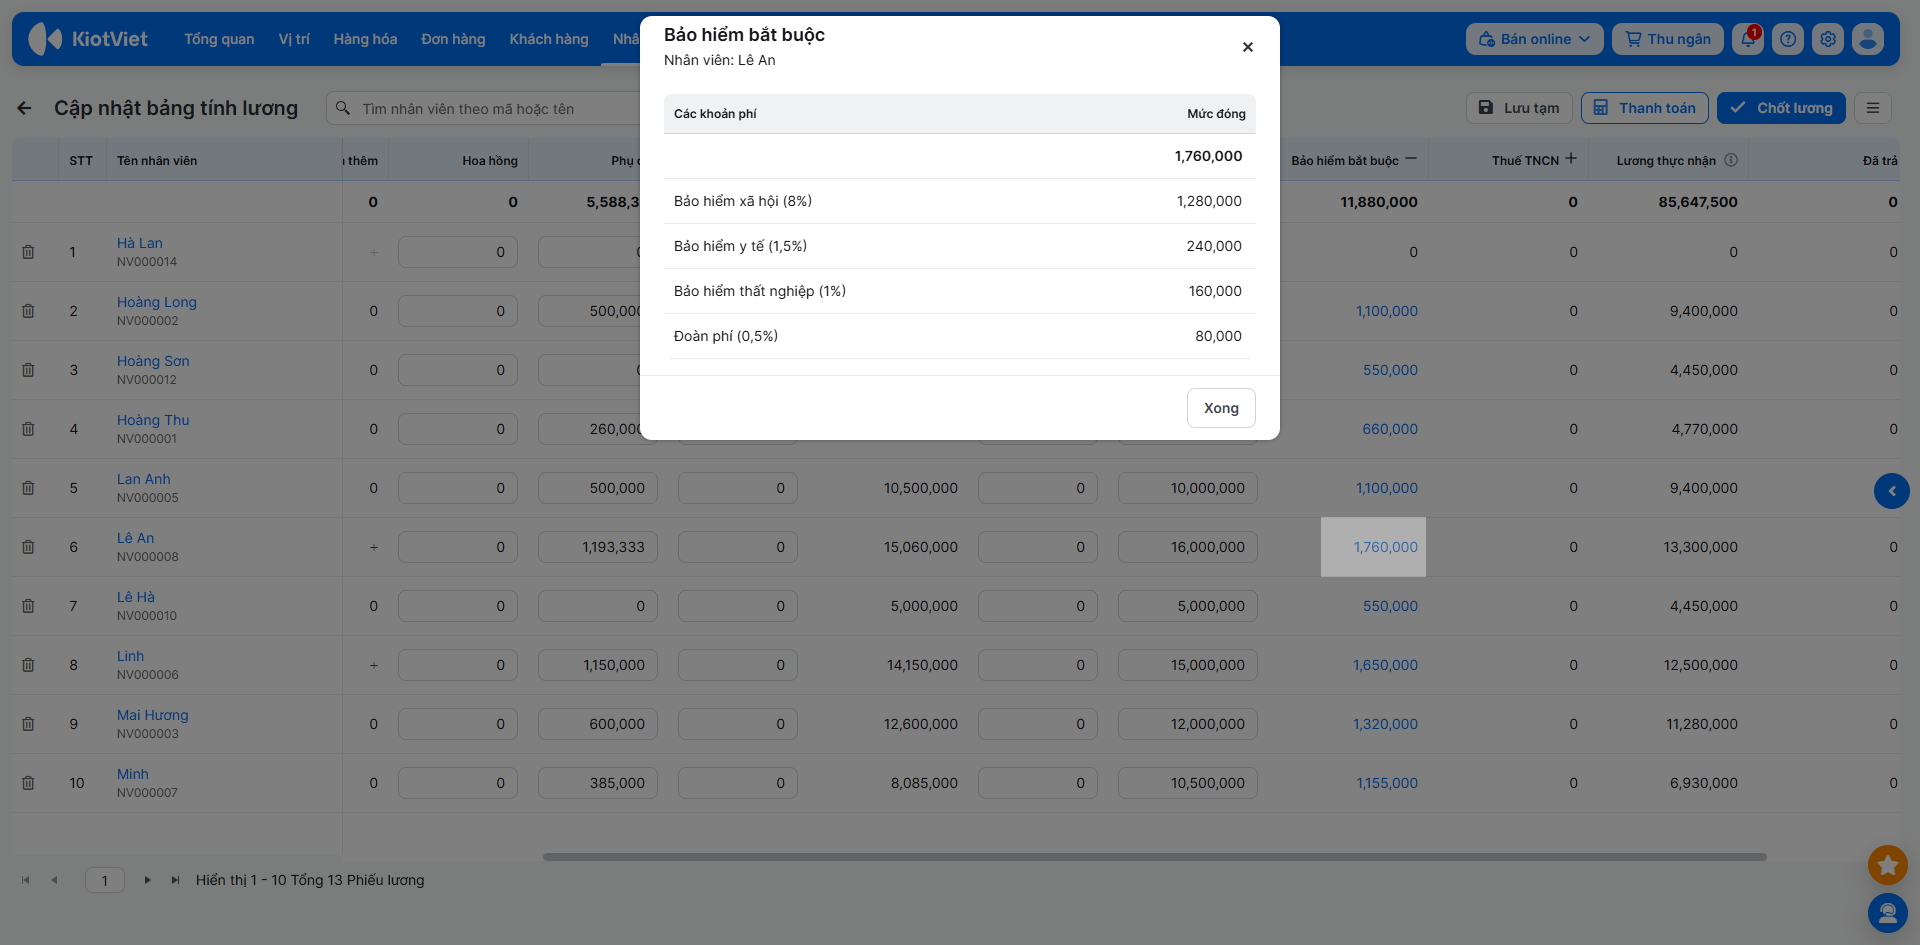Image resolution: width=1920 pixels, height=945 pixels.
Task: Open the Bán online dropdown
Action: pos(1534,39)
